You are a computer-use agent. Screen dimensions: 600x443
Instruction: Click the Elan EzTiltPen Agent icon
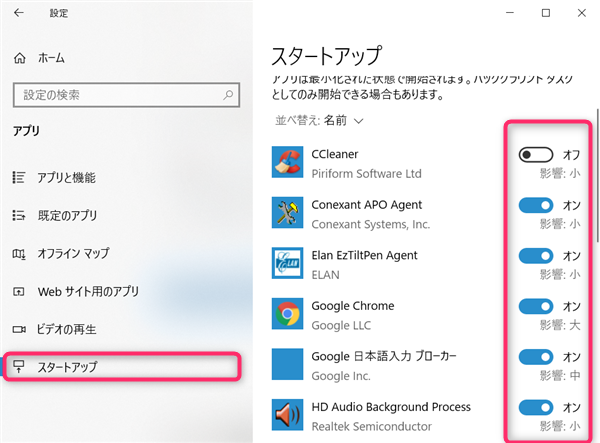[287, 263]
